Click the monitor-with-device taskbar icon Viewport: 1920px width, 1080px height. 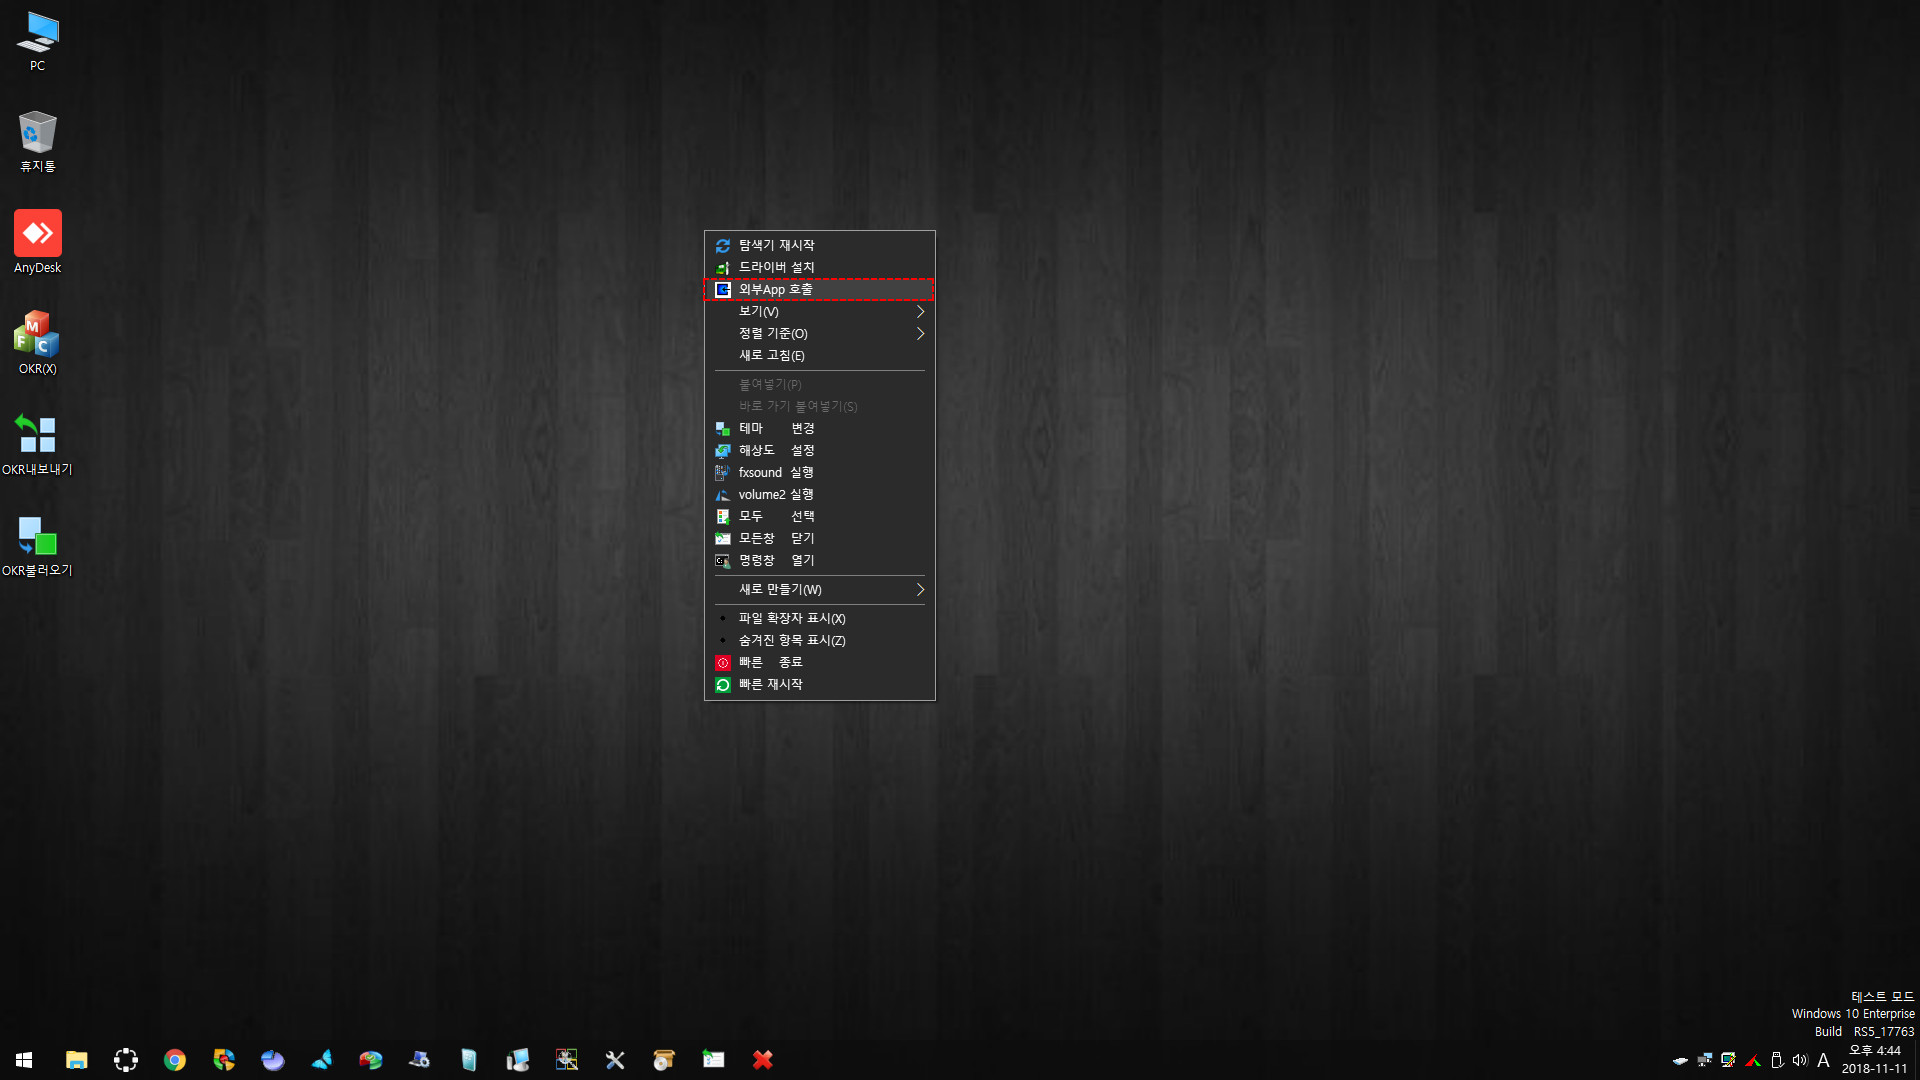(x=518, y=1060)
